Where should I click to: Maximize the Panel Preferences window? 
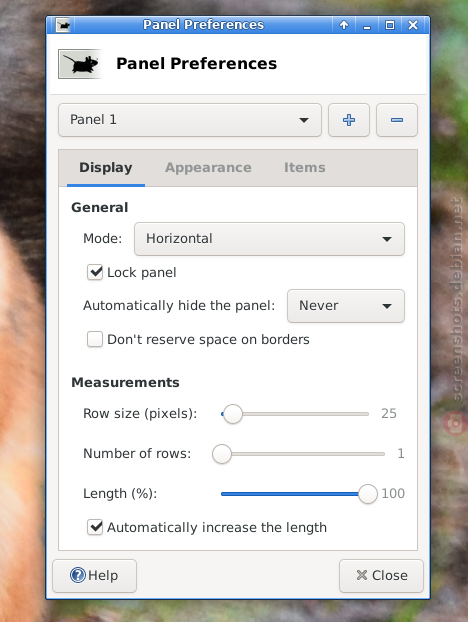390,25
